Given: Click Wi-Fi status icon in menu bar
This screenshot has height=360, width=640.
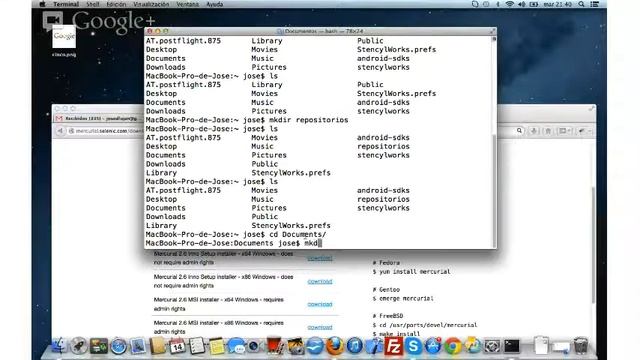Looking at the screenshot, I should [x=509, y=4].
